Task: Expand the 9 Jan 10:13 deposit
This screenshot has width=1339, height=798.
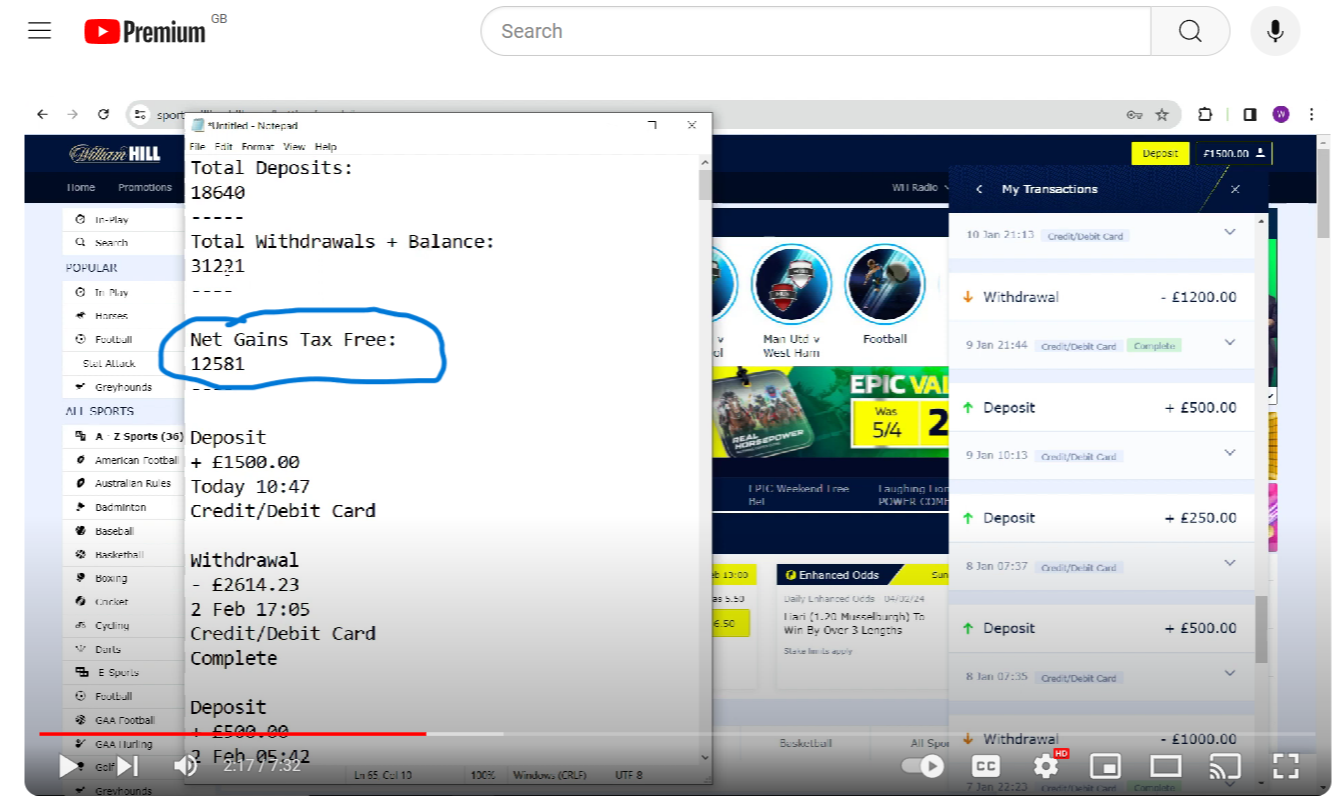Action: click(1229, 453)
